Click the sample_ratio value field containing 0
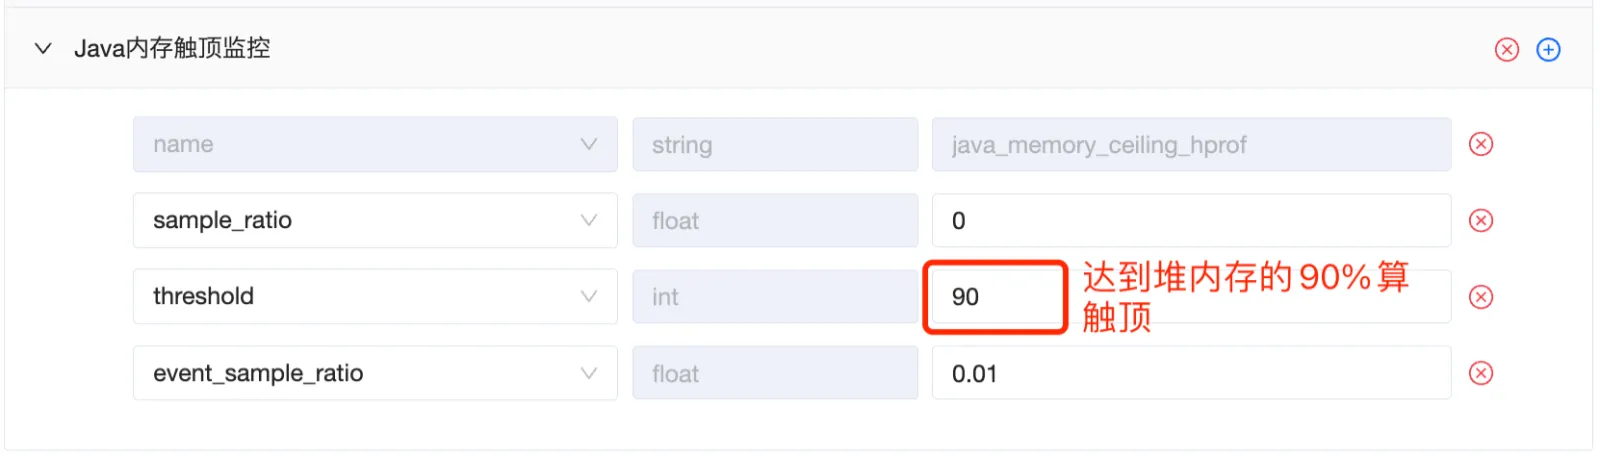Screen dimensions: 1600x456 [x=1190, y=220]
